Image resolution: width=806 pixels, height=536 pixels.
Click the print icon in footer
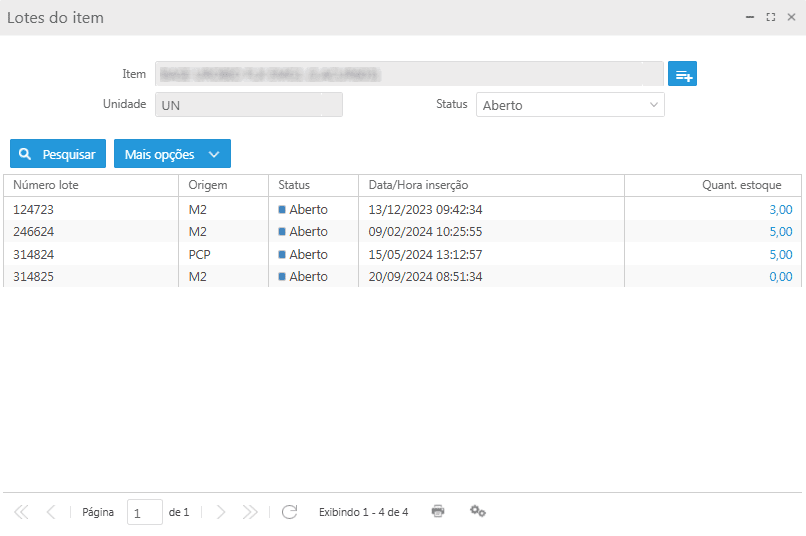click(x=438, y=511)
